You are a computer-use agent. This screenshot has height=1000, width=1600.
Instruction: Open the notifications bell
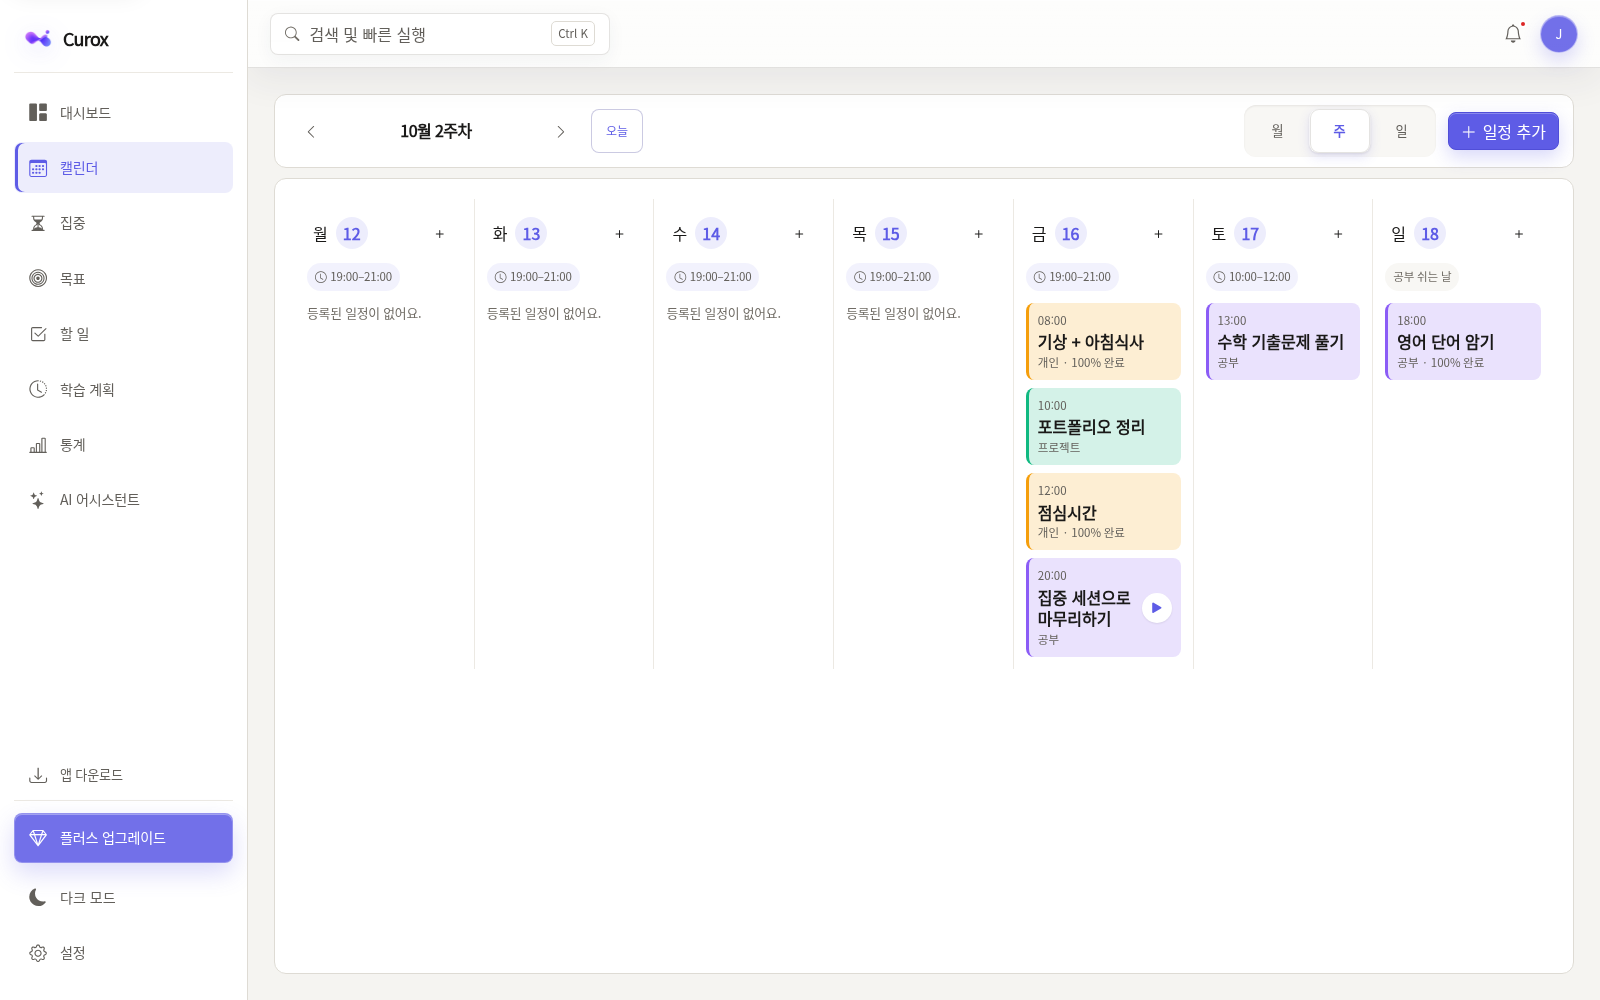point(1513,34)
